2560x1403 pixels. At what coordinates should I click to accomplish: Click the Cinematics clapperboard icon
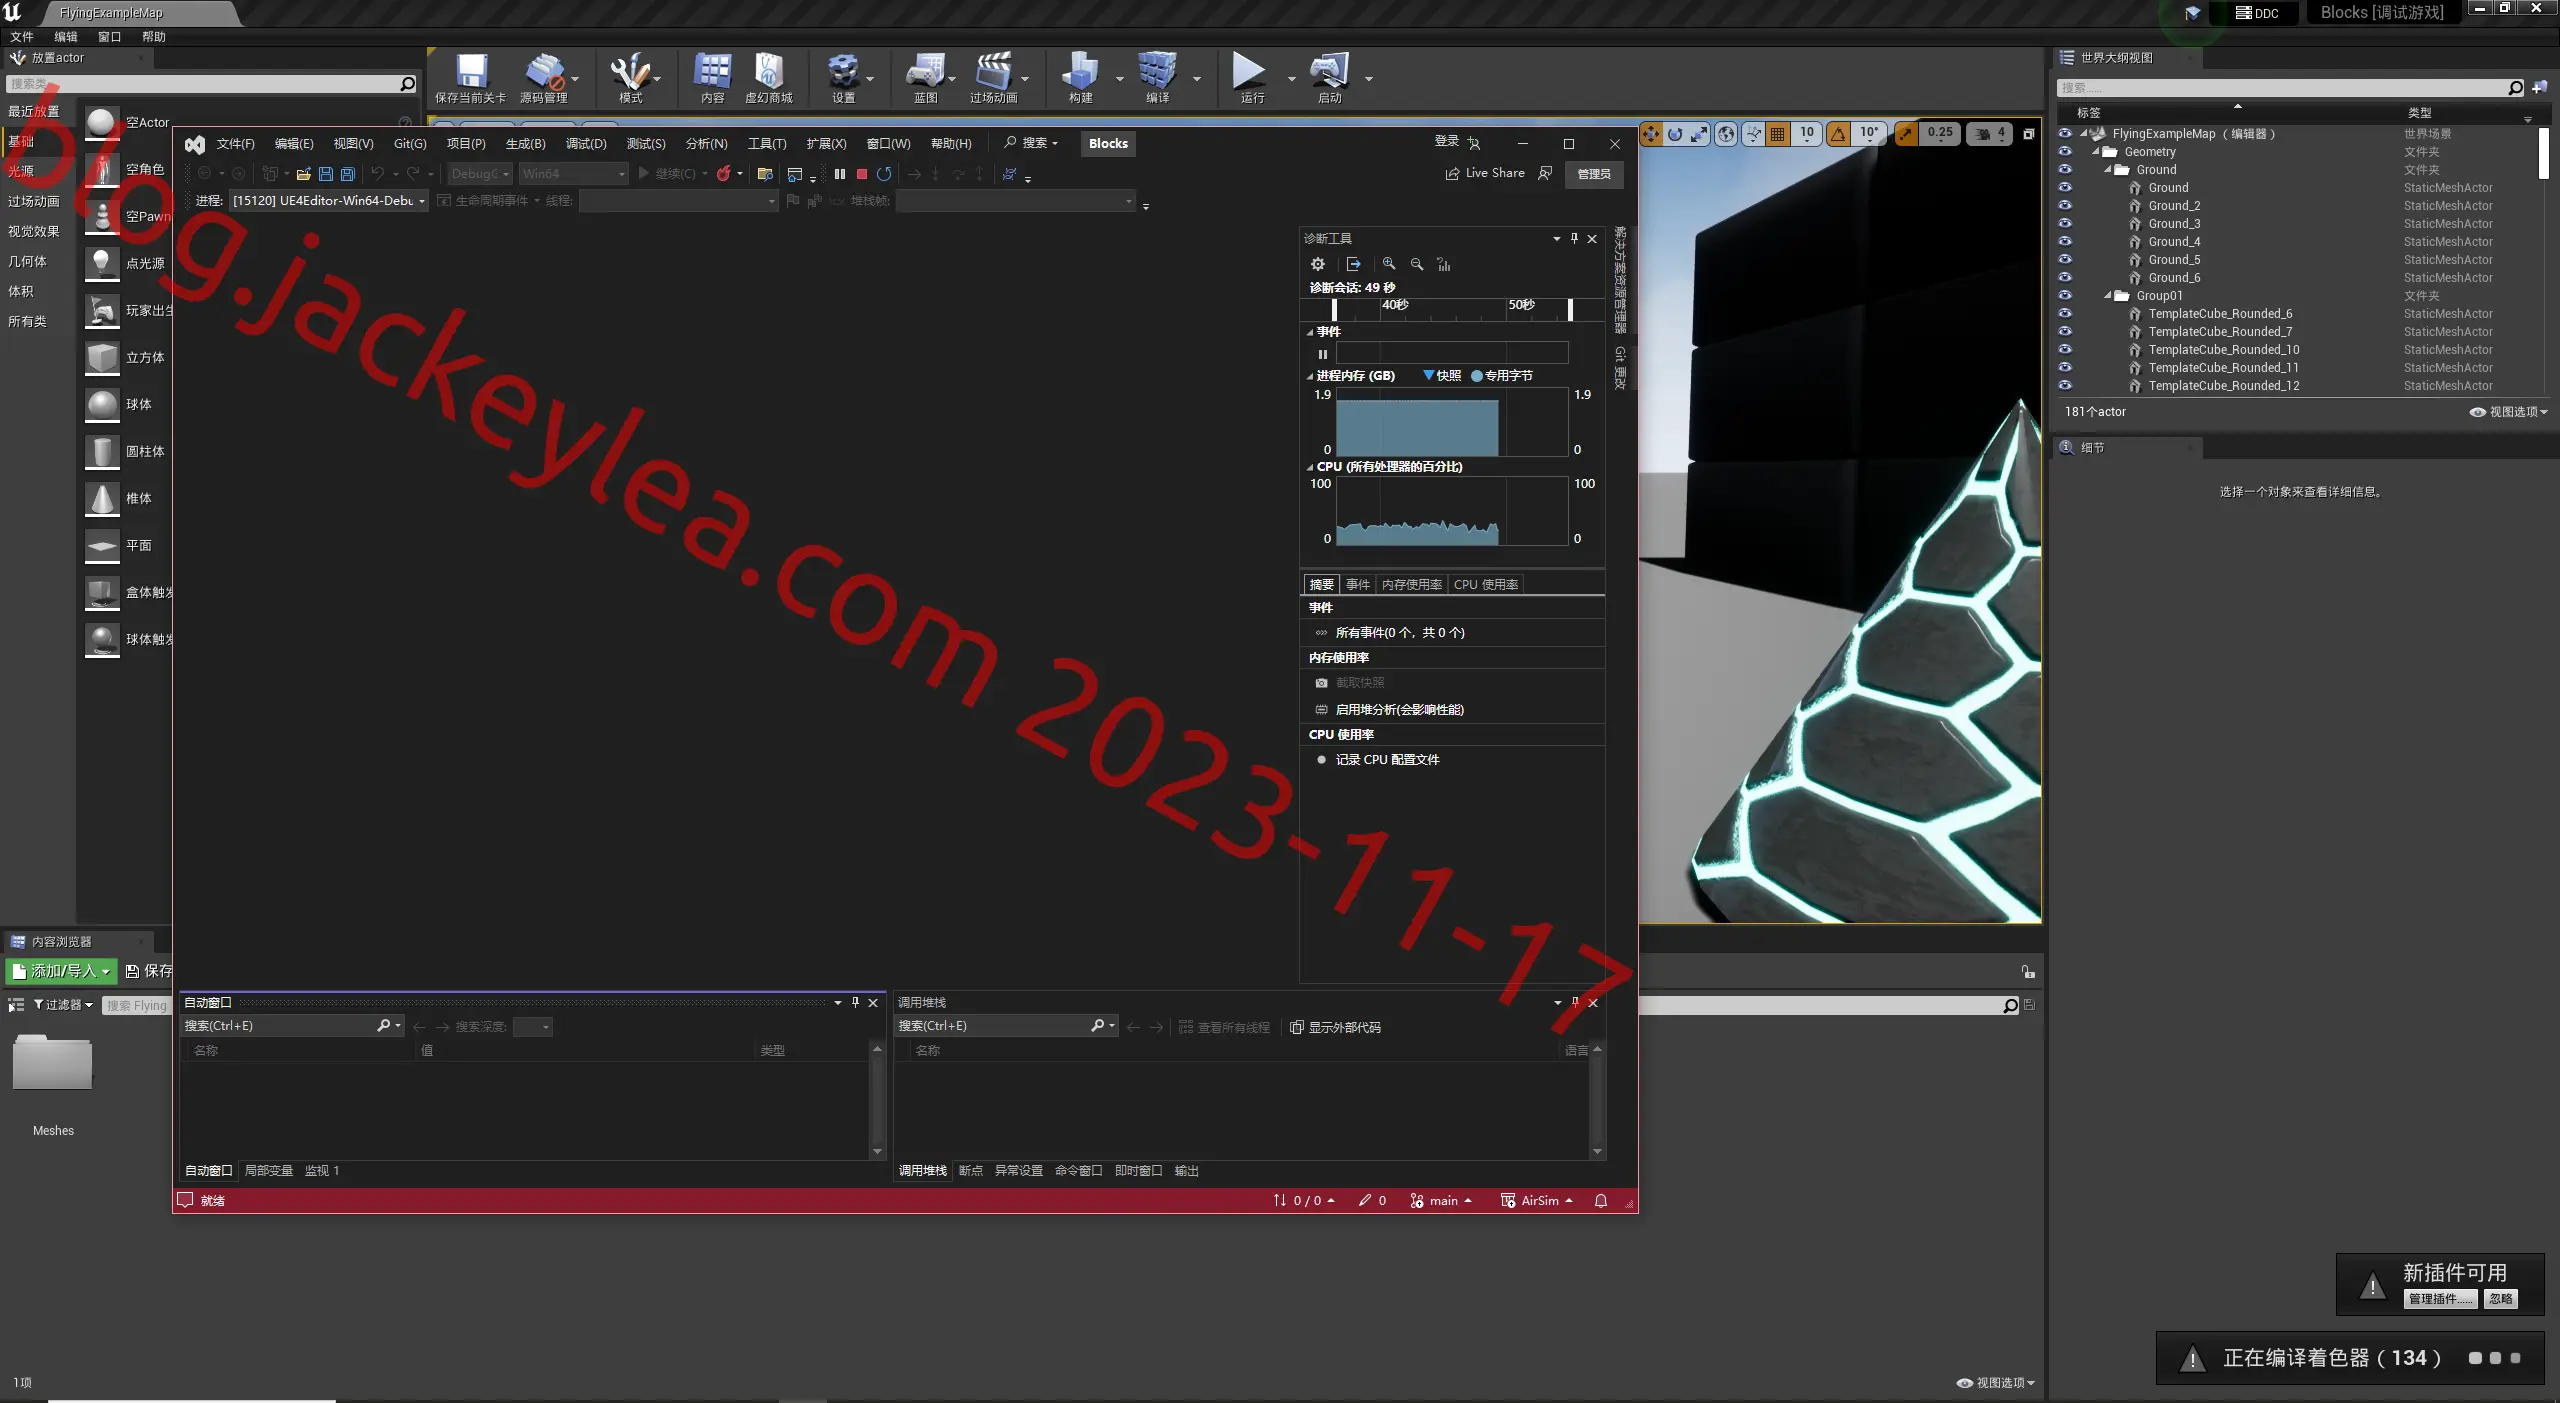pyautogui.click(x=993, y=71)
